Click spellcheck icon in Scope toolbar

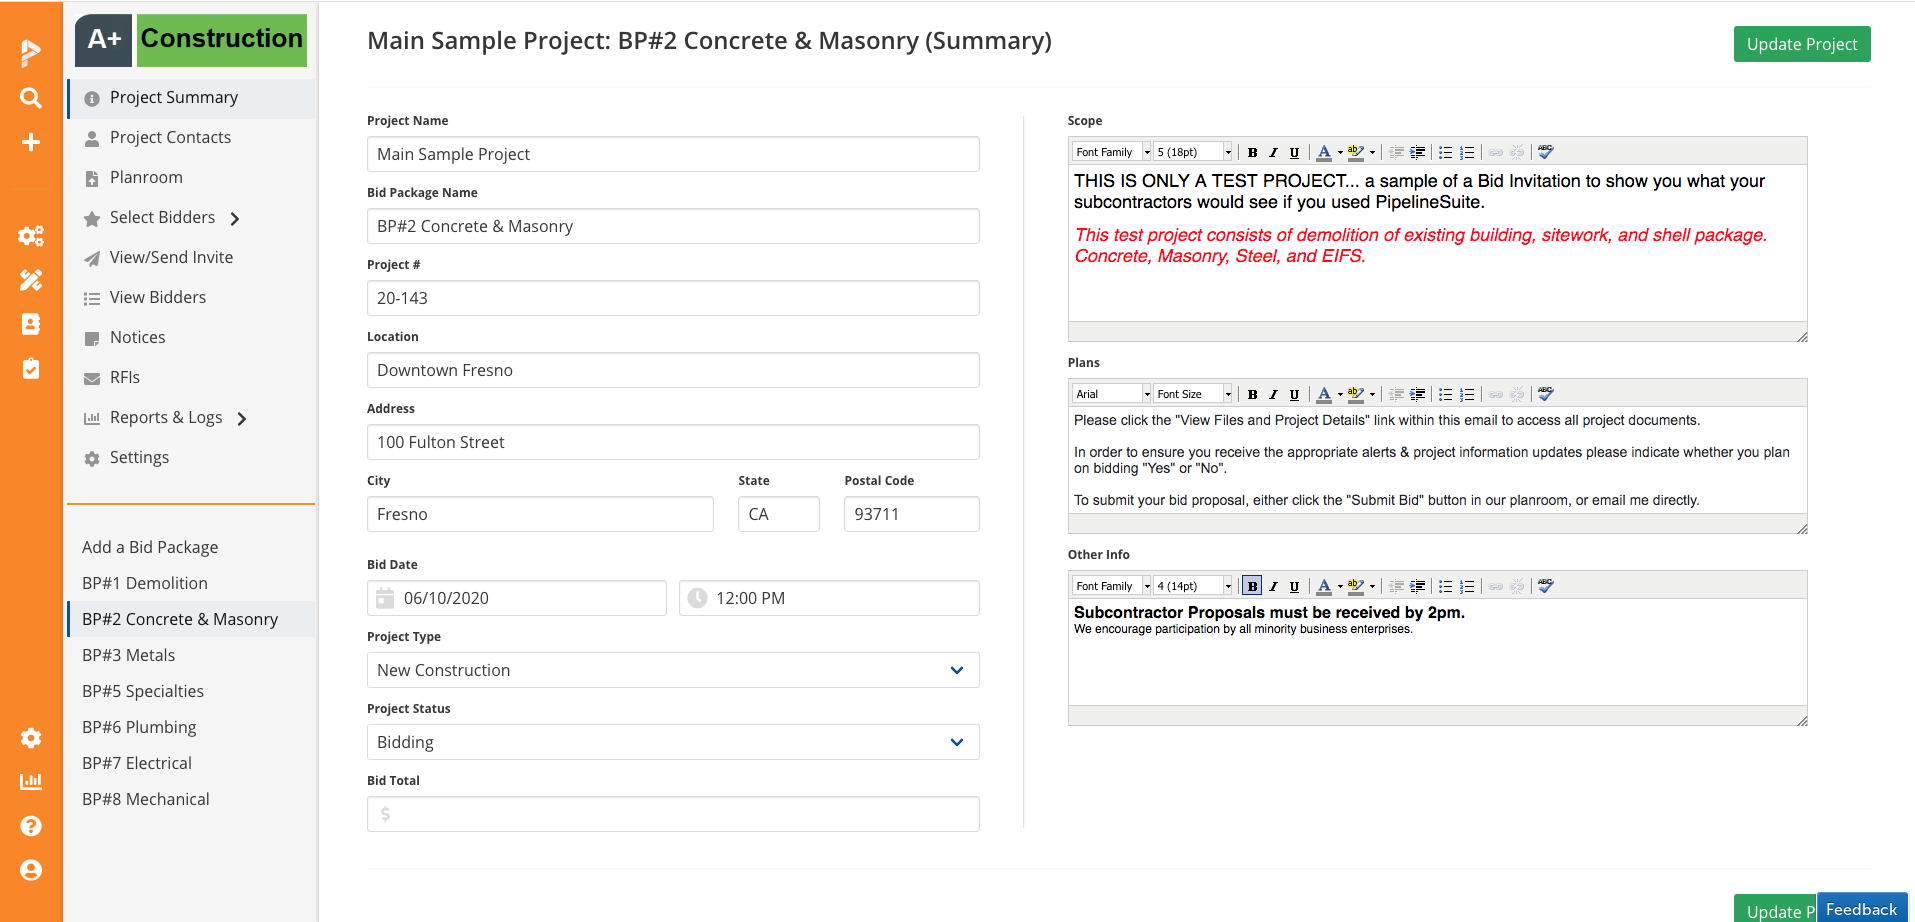pyautogui.click(x=1545, y=153)
